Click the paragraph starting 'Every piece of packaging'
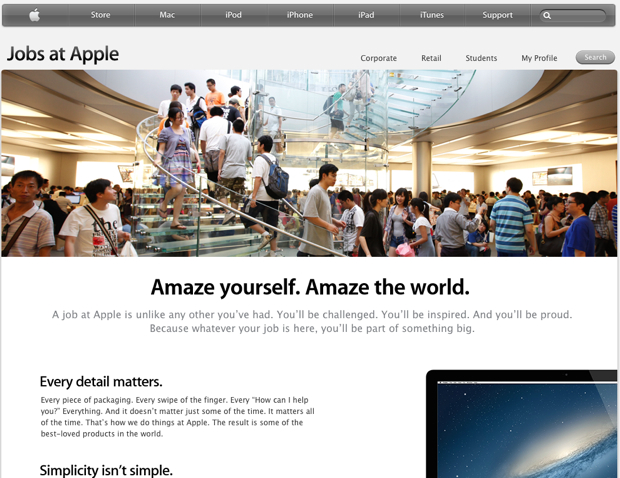Image resolution: width=620 pixels, height=478 pixels. [x=178, y=417]
